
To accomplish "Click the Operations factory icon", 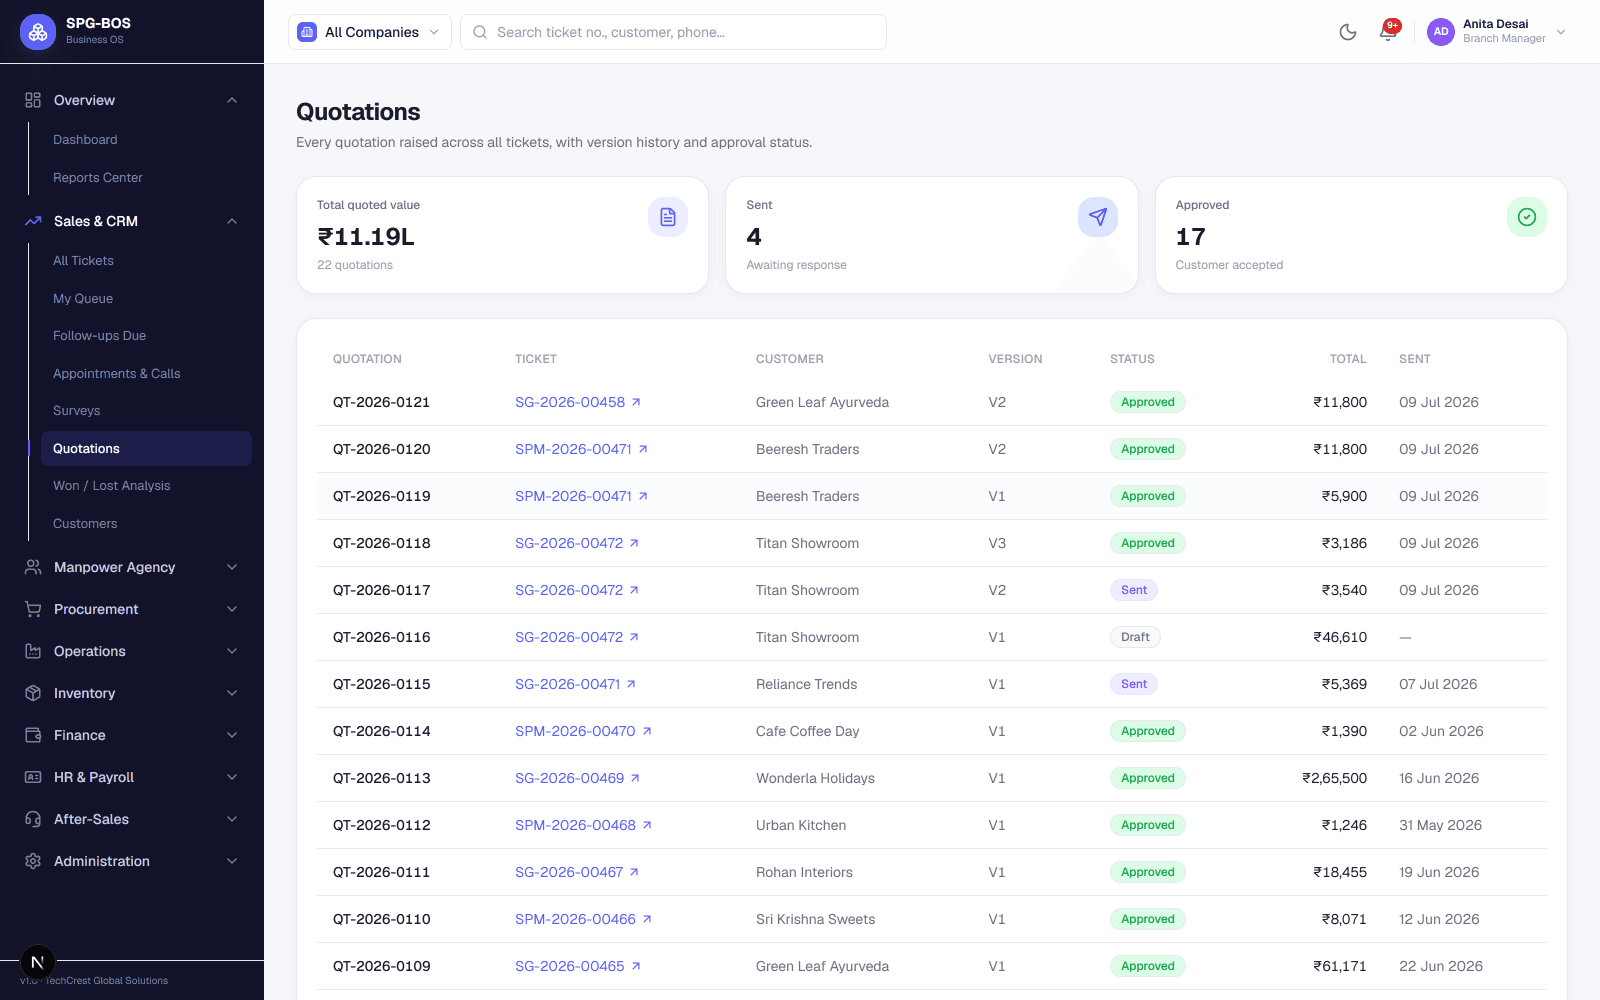I will pyautogui.click(x=33, y=651).
